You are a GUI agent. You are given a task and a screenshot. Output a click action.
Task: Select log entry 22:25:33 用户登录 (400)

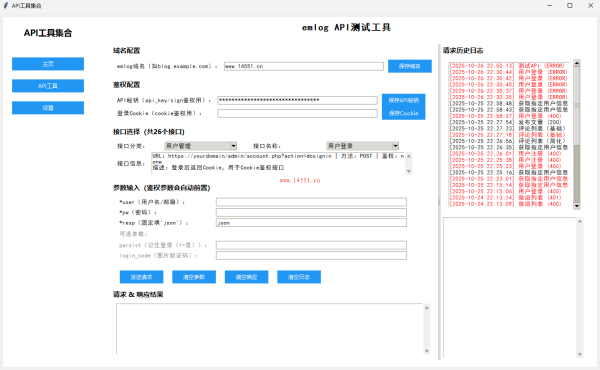[505, 166]
